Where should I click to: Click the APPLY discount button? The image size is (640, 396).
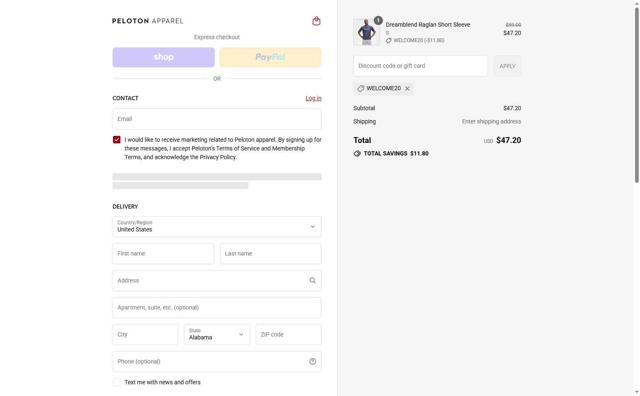click(x=507, y=66)
